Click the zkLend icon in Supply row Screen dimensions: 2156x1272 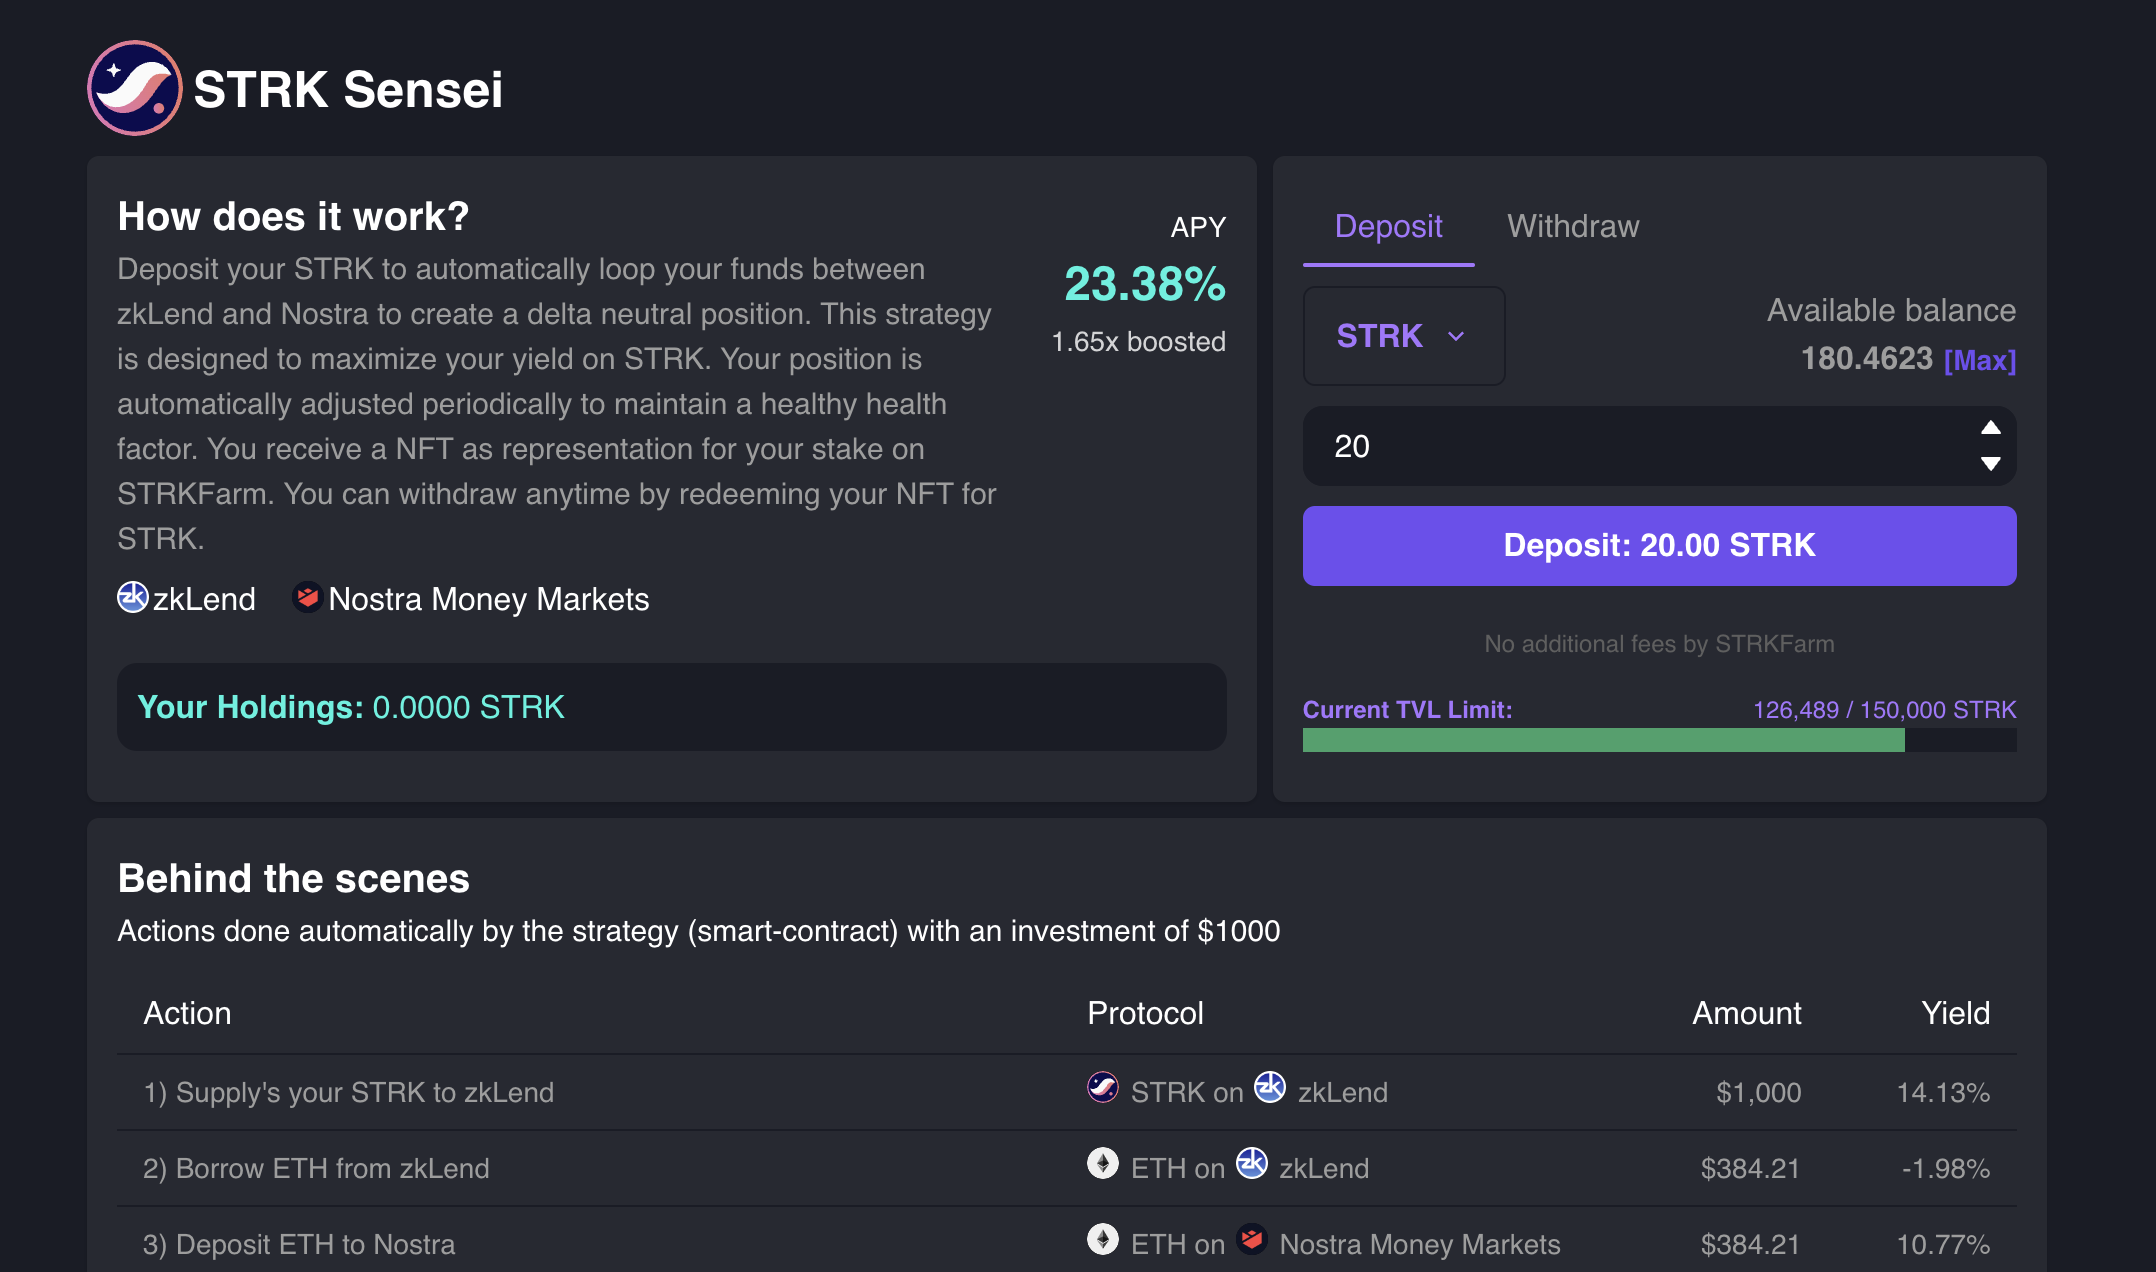pos(1270,1087)
